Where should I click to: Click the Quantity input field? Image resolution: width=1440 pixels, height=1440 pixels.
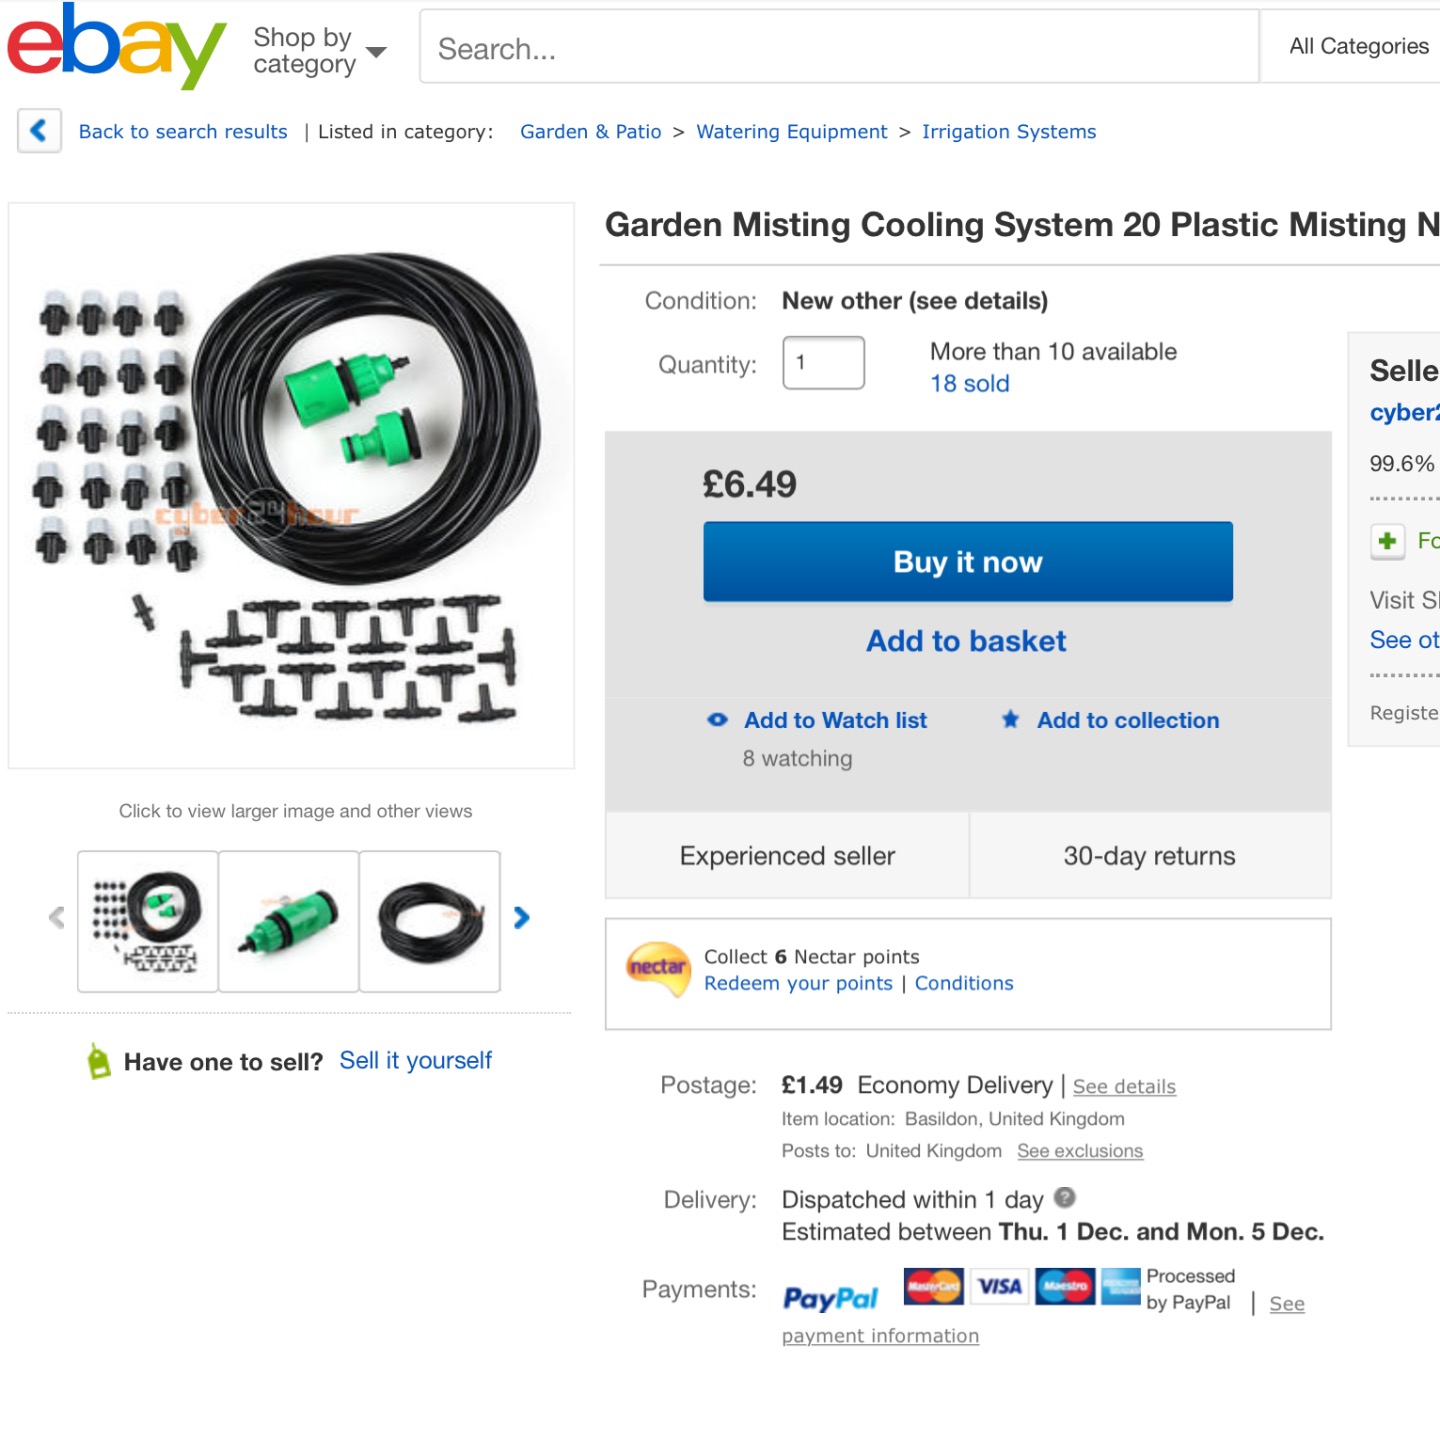pyautogui.click(x=823, y=363)
